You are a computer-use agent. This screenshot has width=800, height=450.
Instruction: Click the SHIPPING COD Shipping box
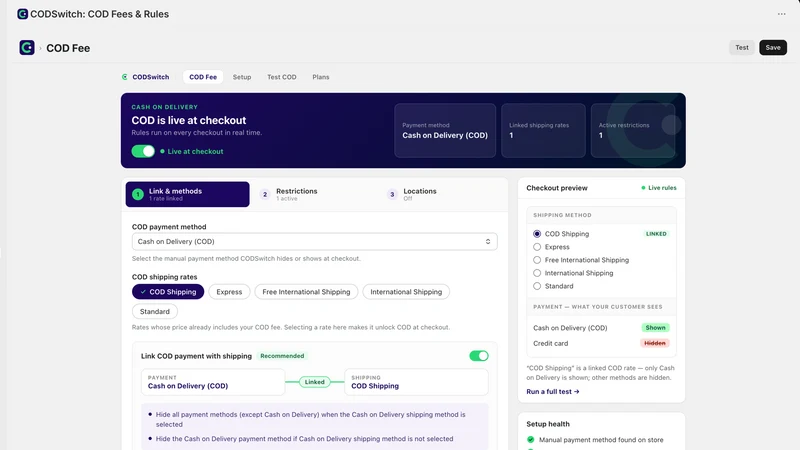416,382
